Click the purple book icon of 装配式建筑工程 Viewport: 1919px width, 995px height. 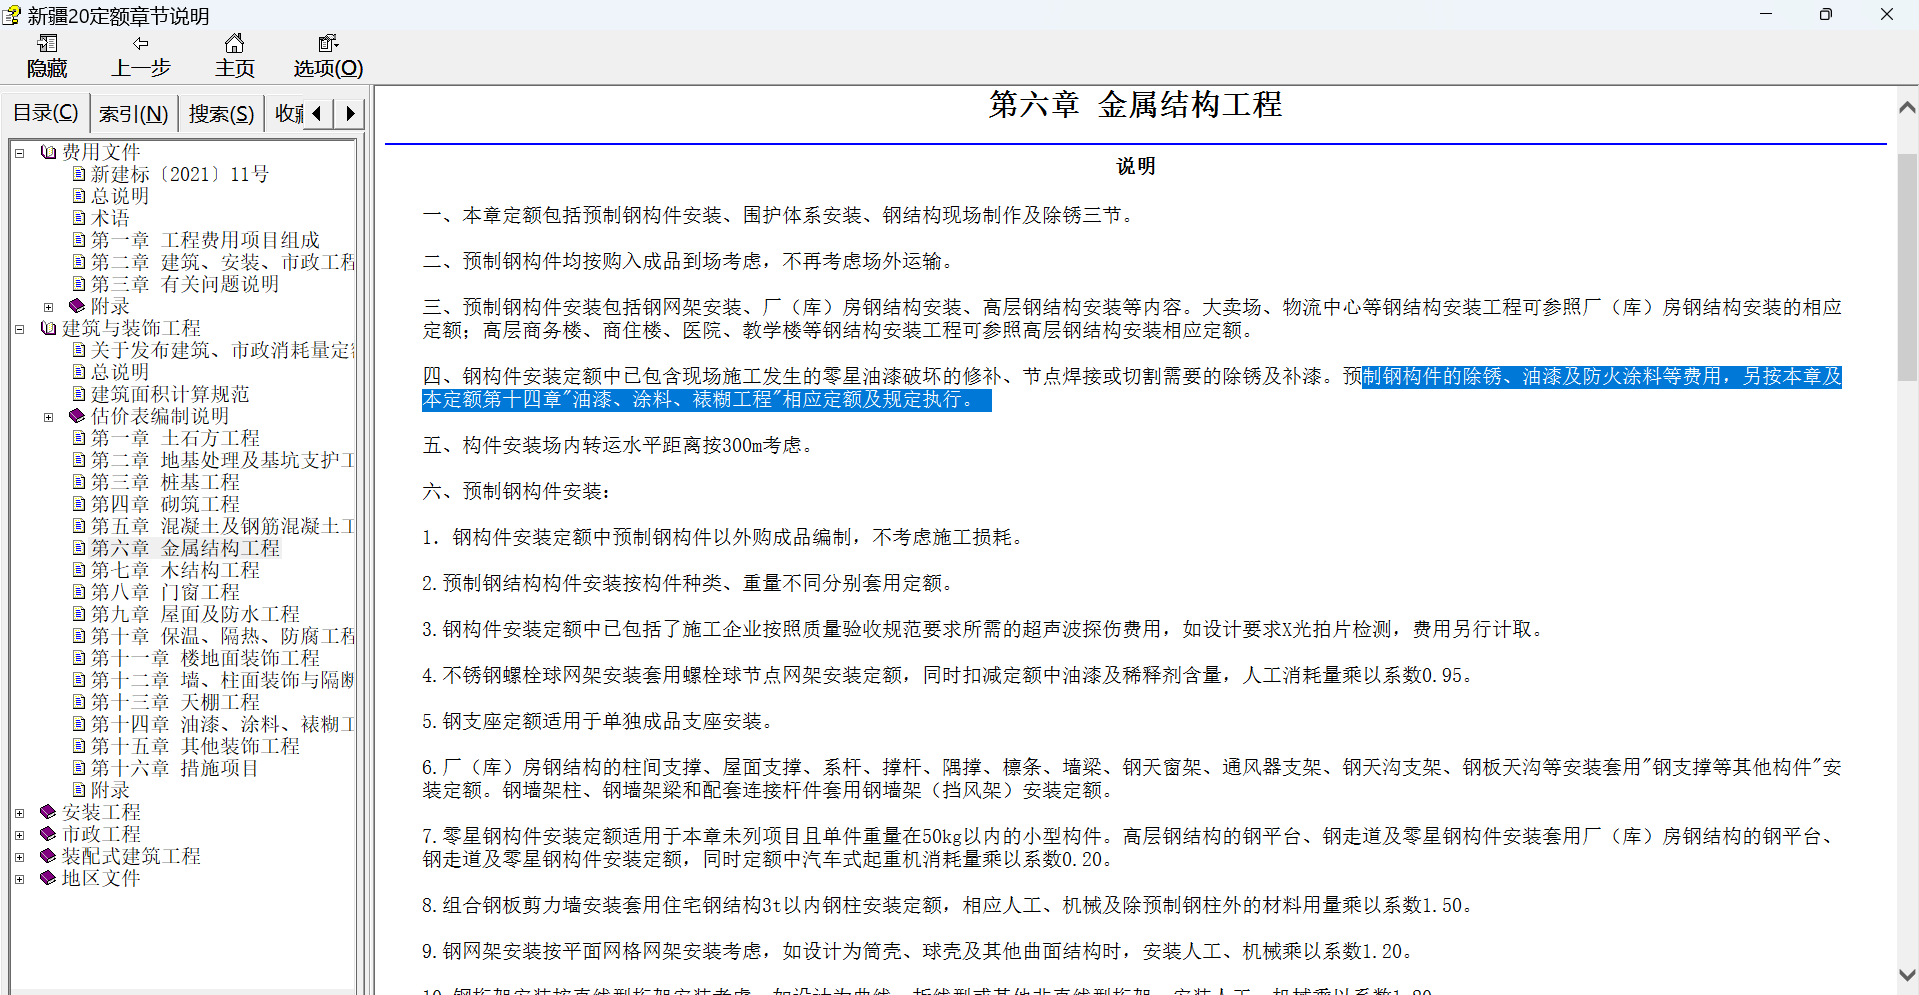coord(48,856)
